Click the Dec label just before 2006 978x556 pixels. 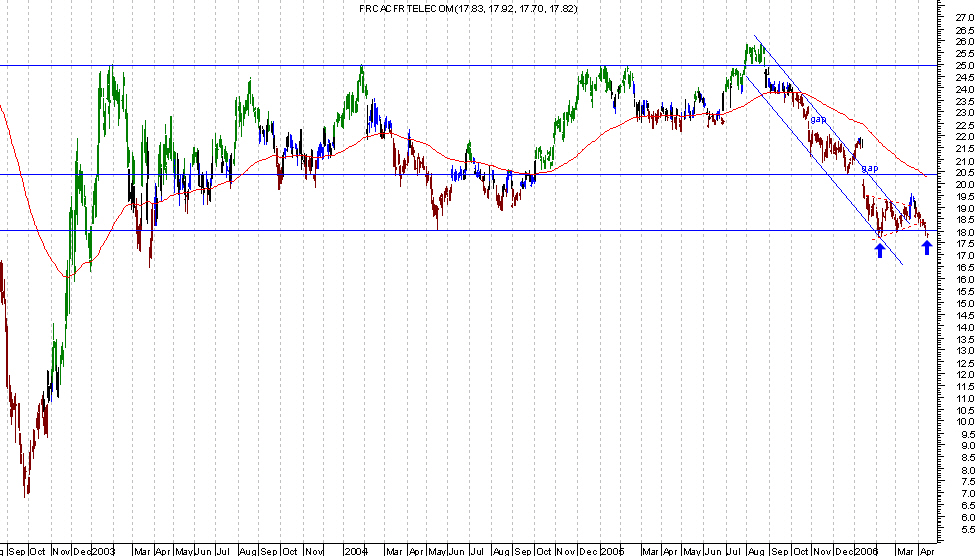[x=845, y=551]
